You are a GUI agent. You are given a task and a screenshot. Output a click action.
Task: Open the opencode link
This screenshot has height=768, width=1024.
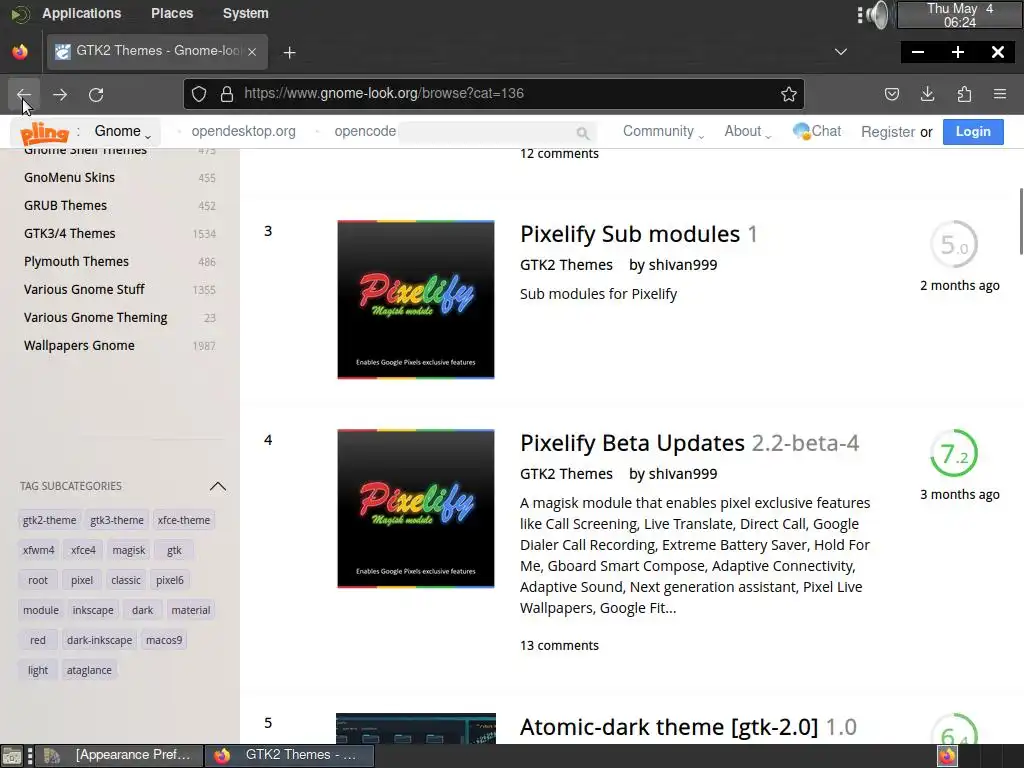[x=365, y=131]
